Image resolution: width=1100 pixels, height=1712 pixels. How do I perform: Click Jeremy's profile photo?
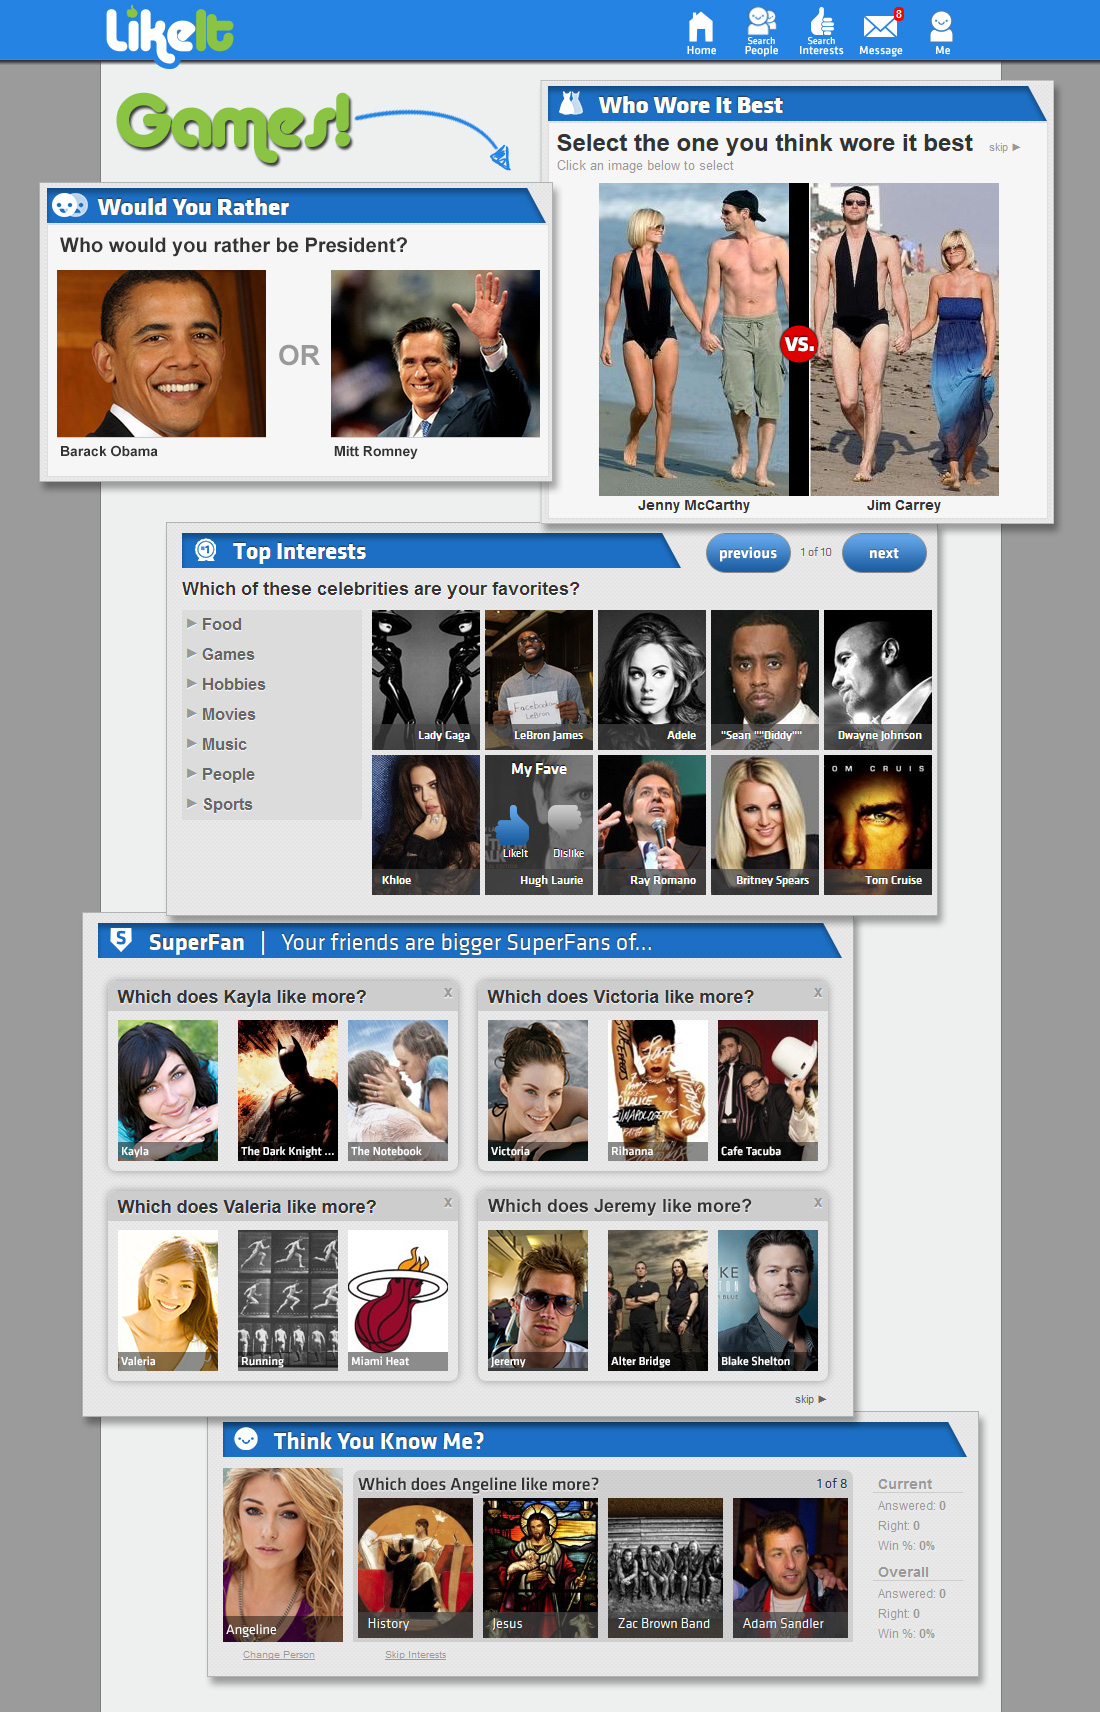[538, 1300]
